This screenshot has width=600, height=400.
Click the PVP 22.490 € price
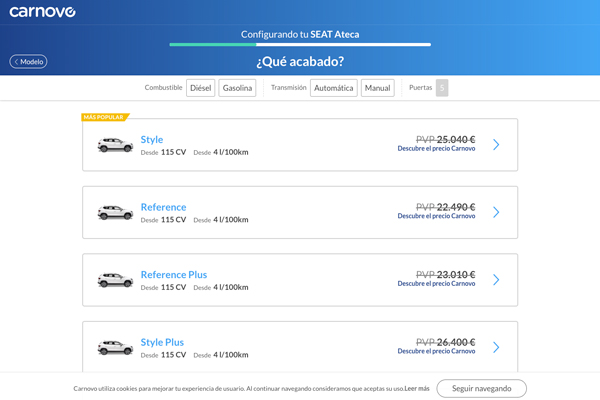click(x=446, y=207)
